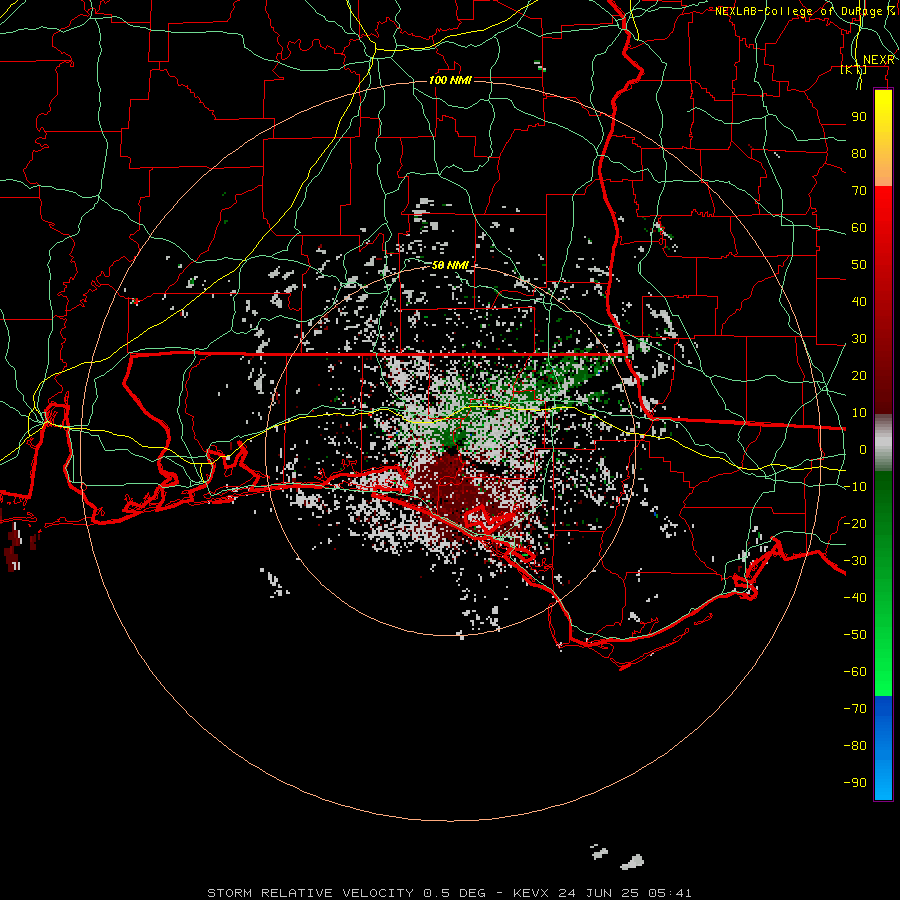
Task: Click the 50 value on color scale
Action: [859, 265]
